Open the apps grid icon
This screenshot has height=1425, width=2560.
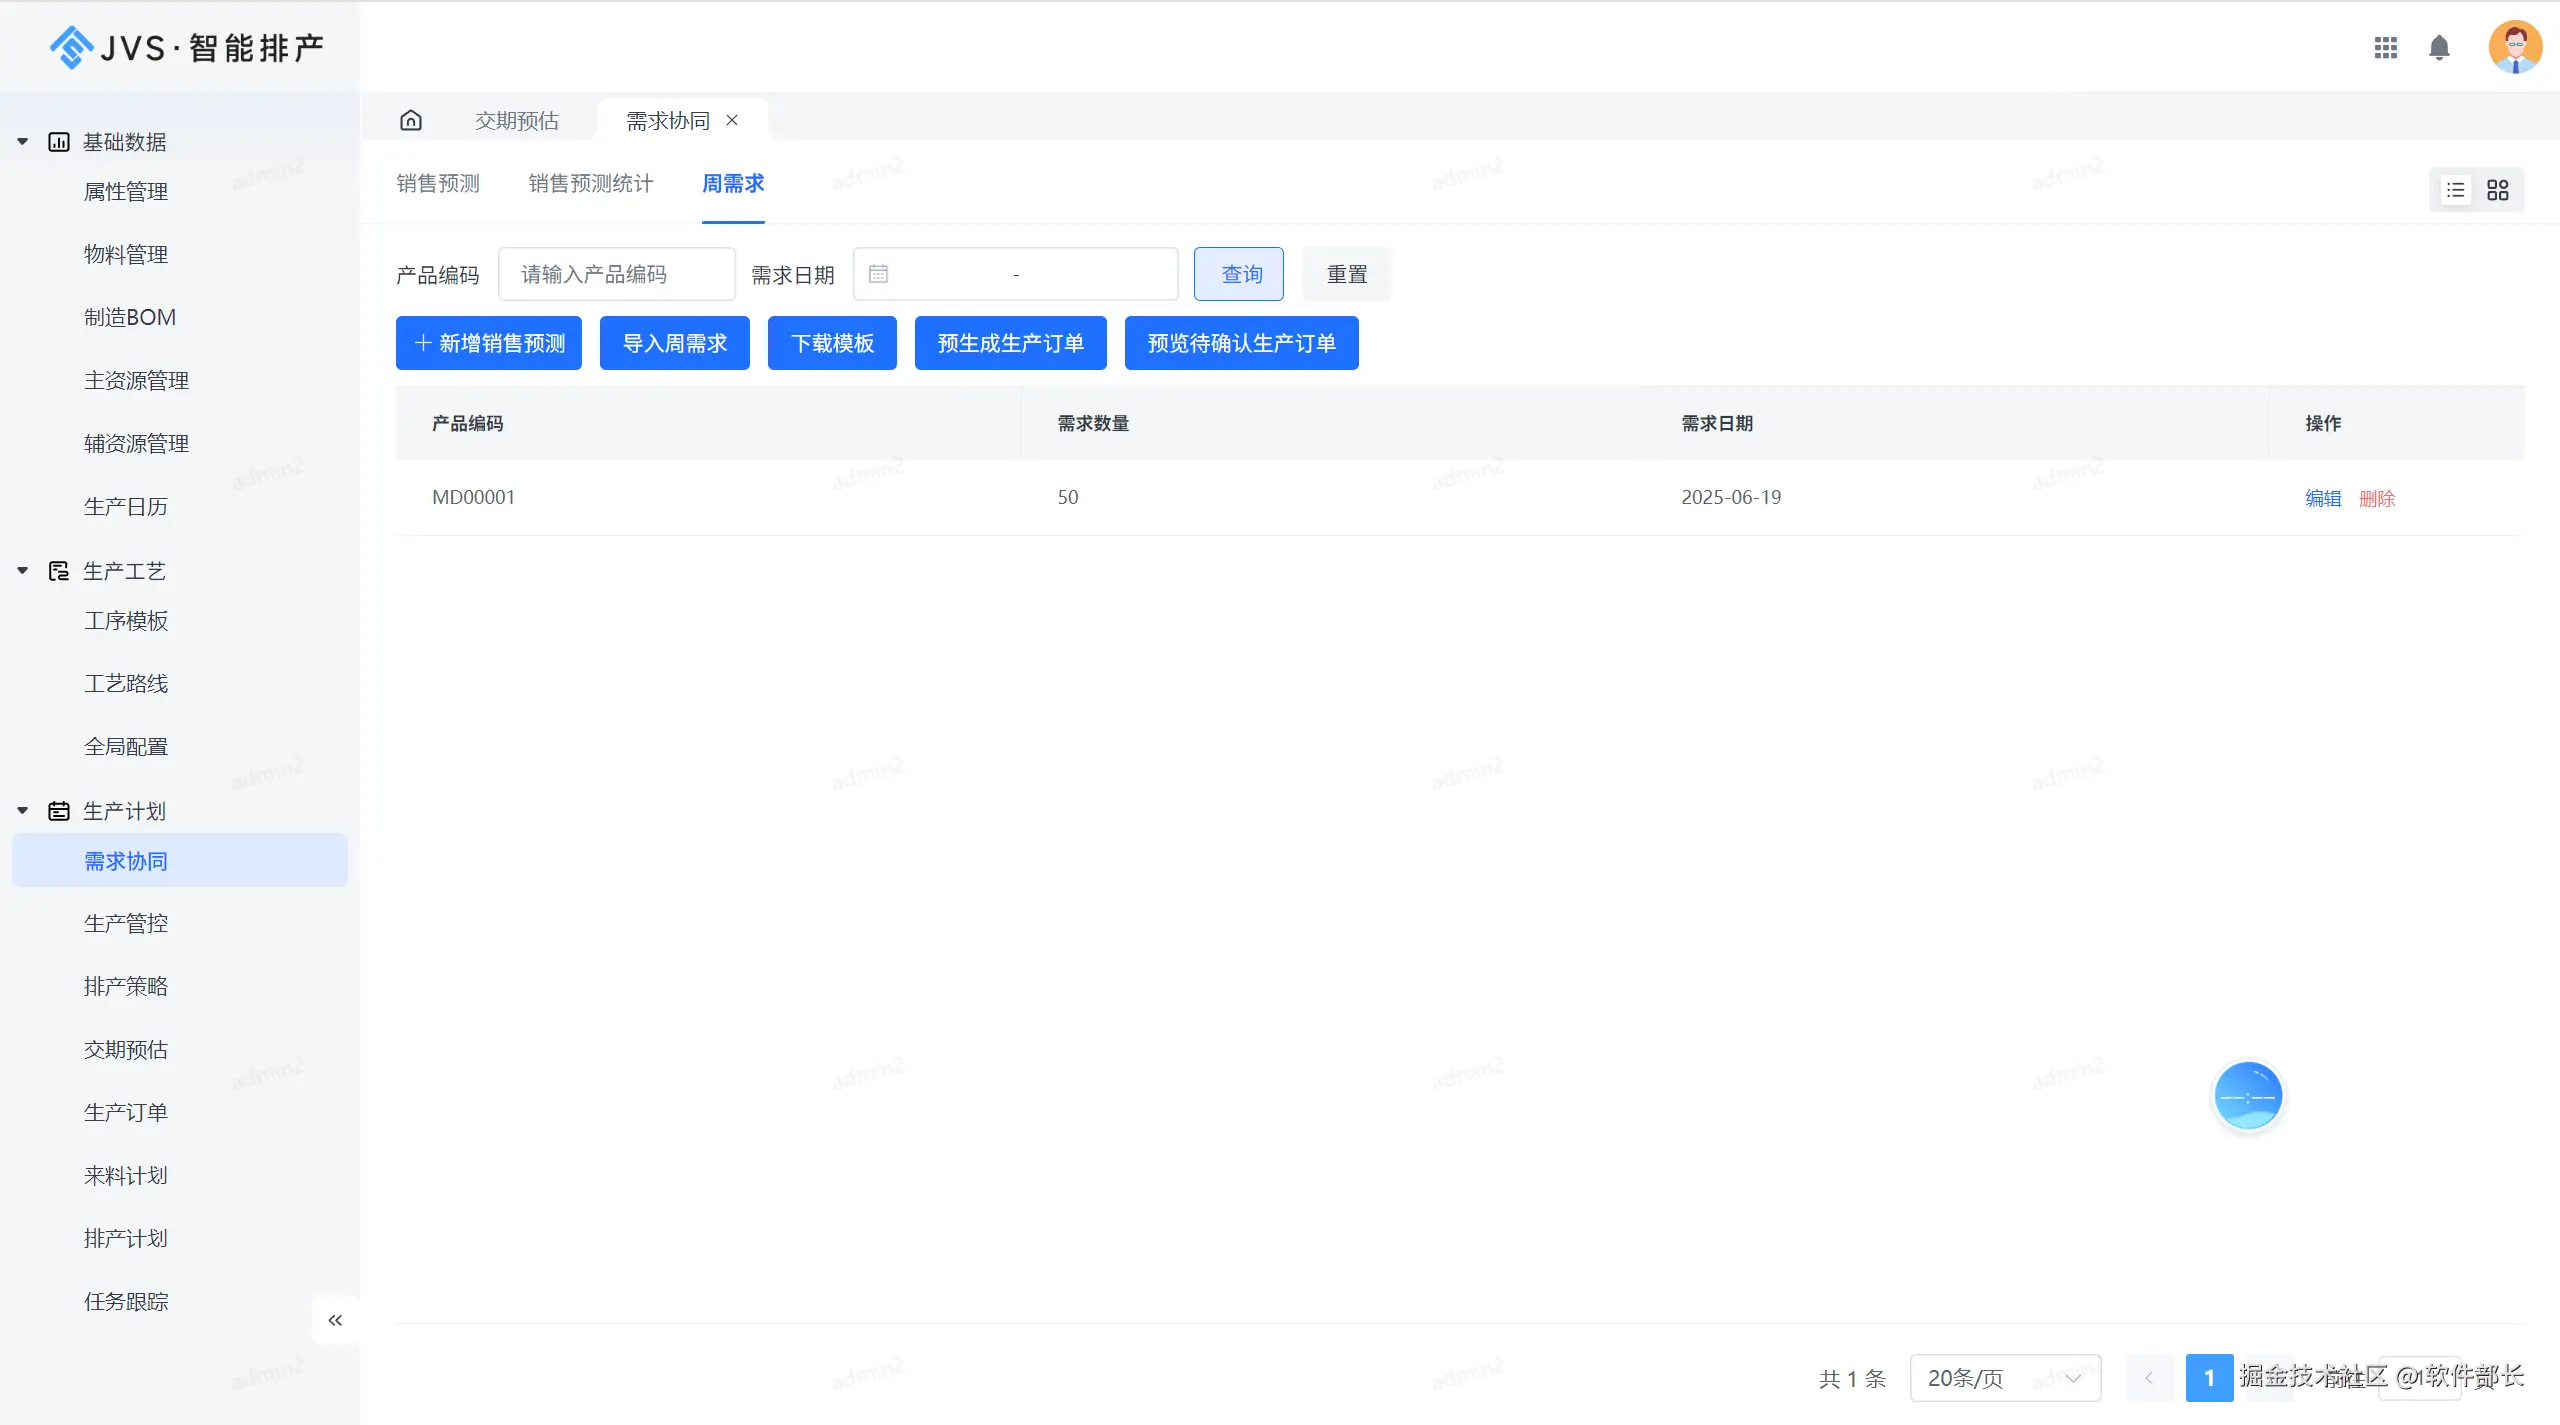[2386, 48]
